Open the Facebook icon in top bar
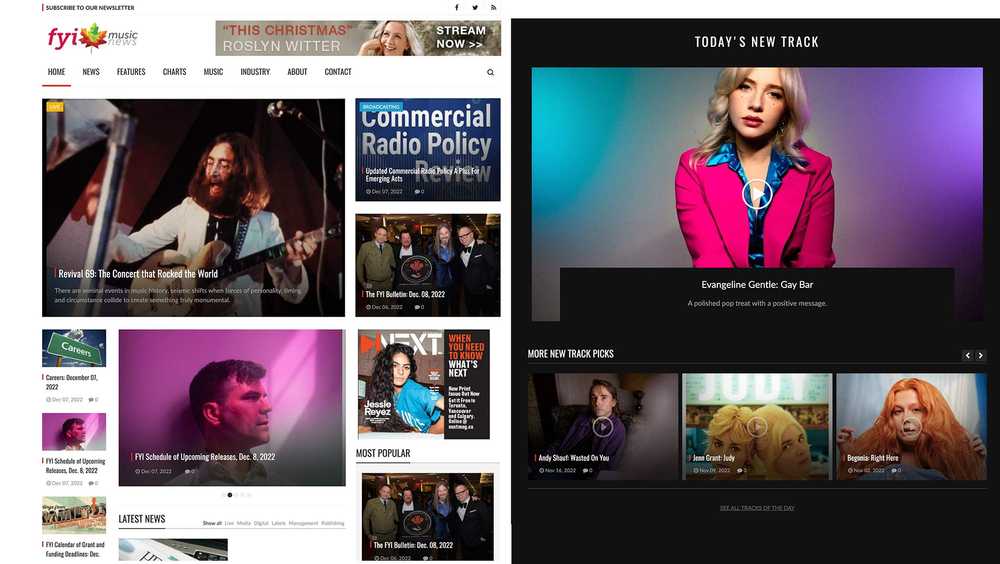Image resolution: width=1000 pixels, height=564 pixels. [x=457, y=8]
